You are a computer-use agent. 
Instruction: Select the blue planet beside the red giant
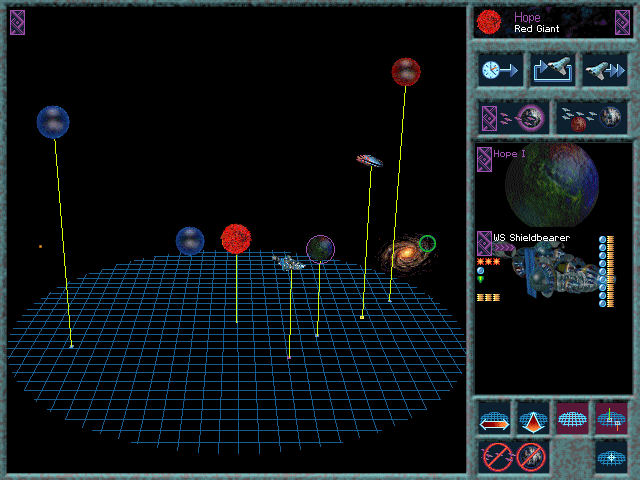[190, 241]
